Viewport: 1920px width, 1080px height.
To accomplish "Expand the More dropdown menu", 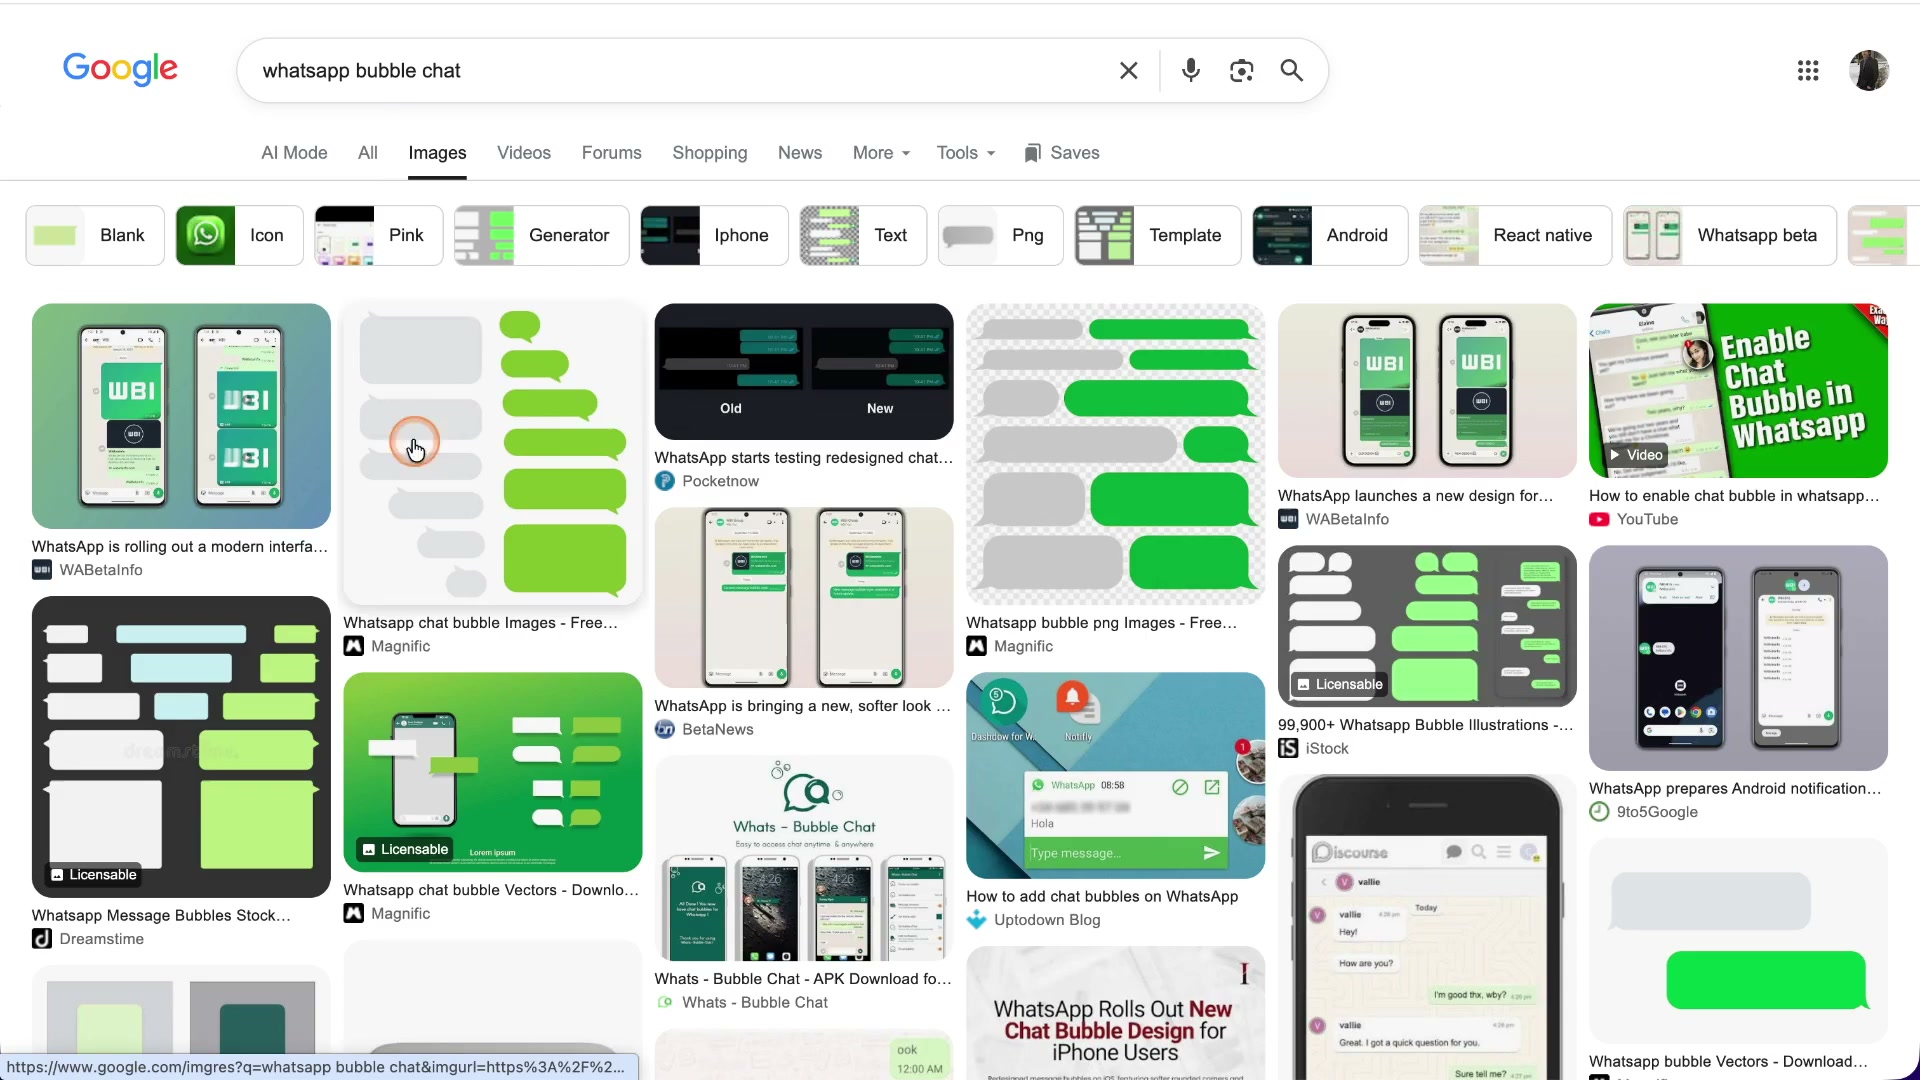I will coord(881,153).
